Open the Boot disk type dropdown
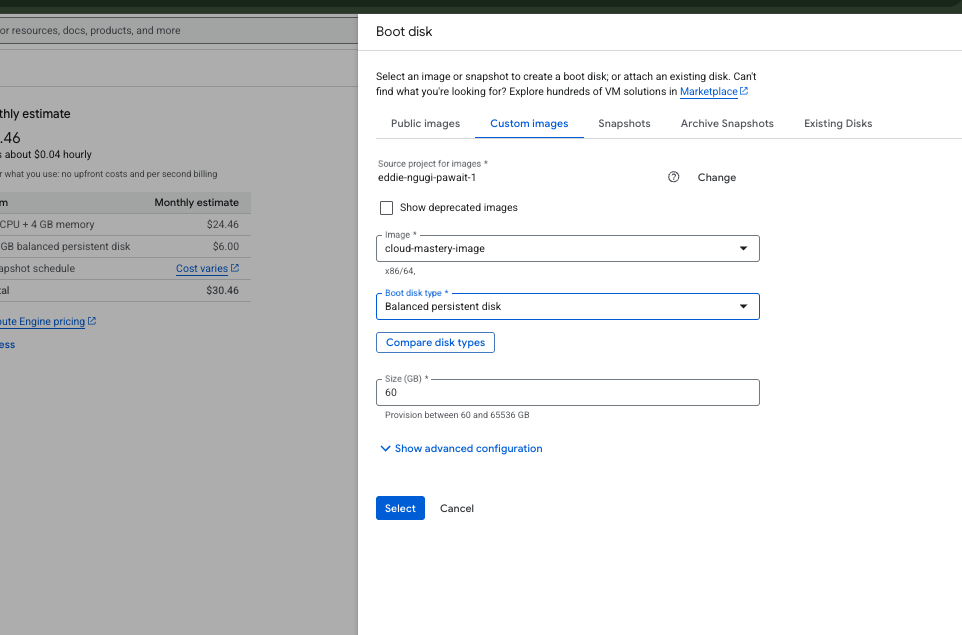The image size is (962, 635). click(x=744, y=306)
